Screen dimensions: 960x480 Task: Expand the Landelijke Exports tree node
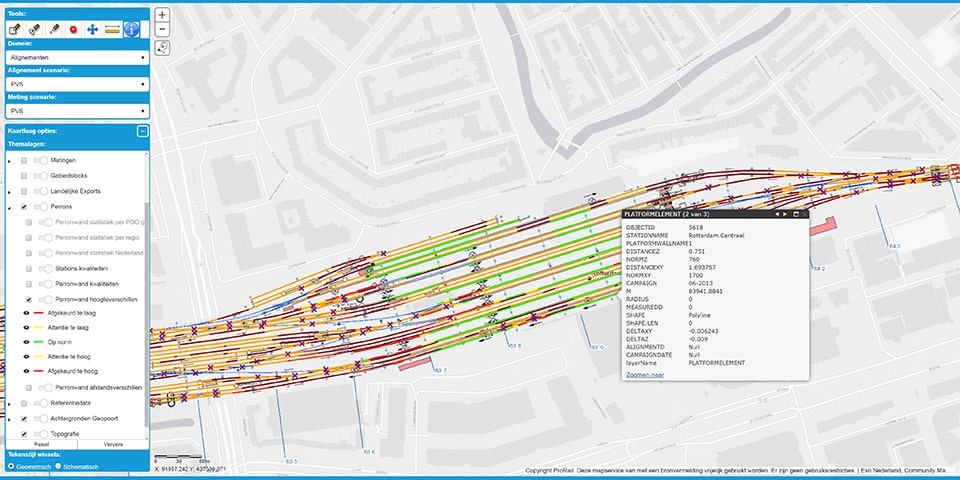(9, 192)
